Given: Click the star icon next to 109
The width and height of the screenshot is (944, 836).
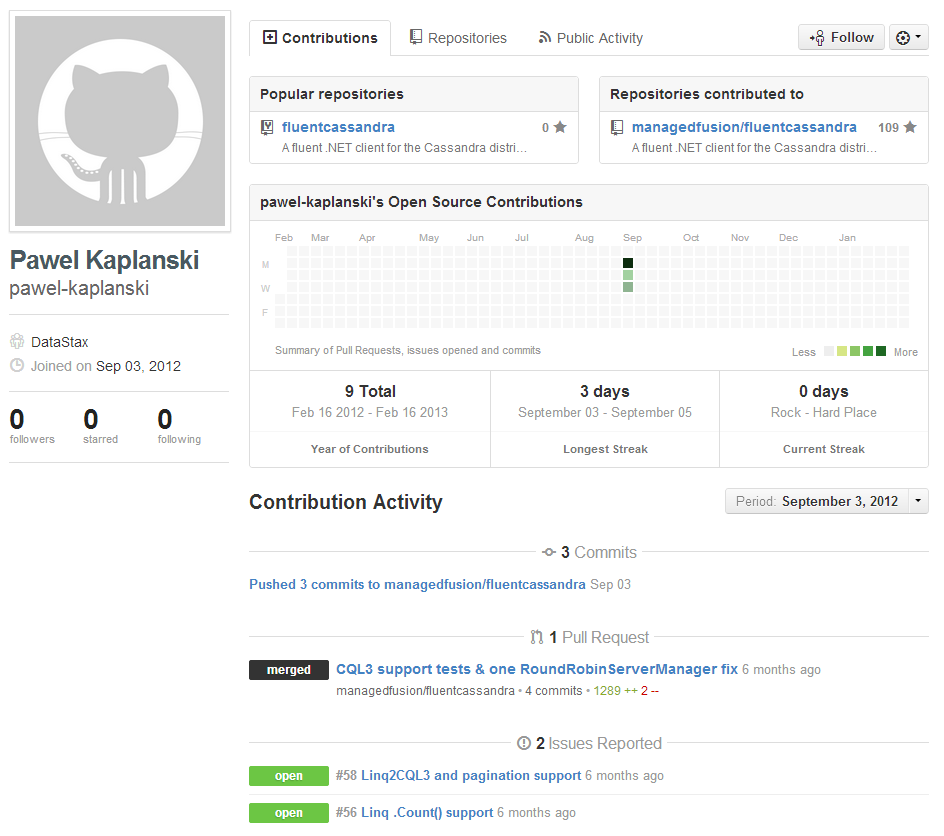Looking at the screenshot, I should 910,127.
